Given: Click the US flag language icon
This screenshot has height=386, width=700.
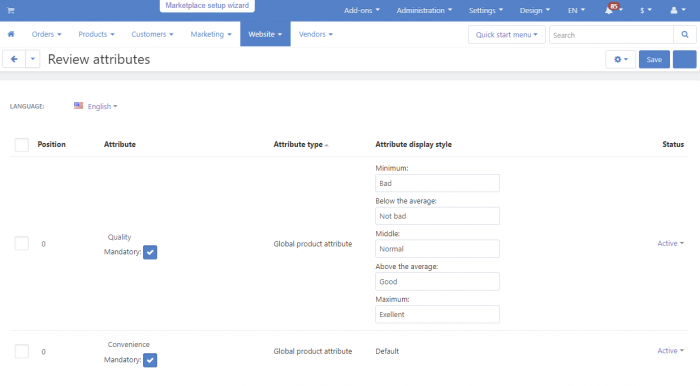Looking at the screenshot, I should click(79, 106).
